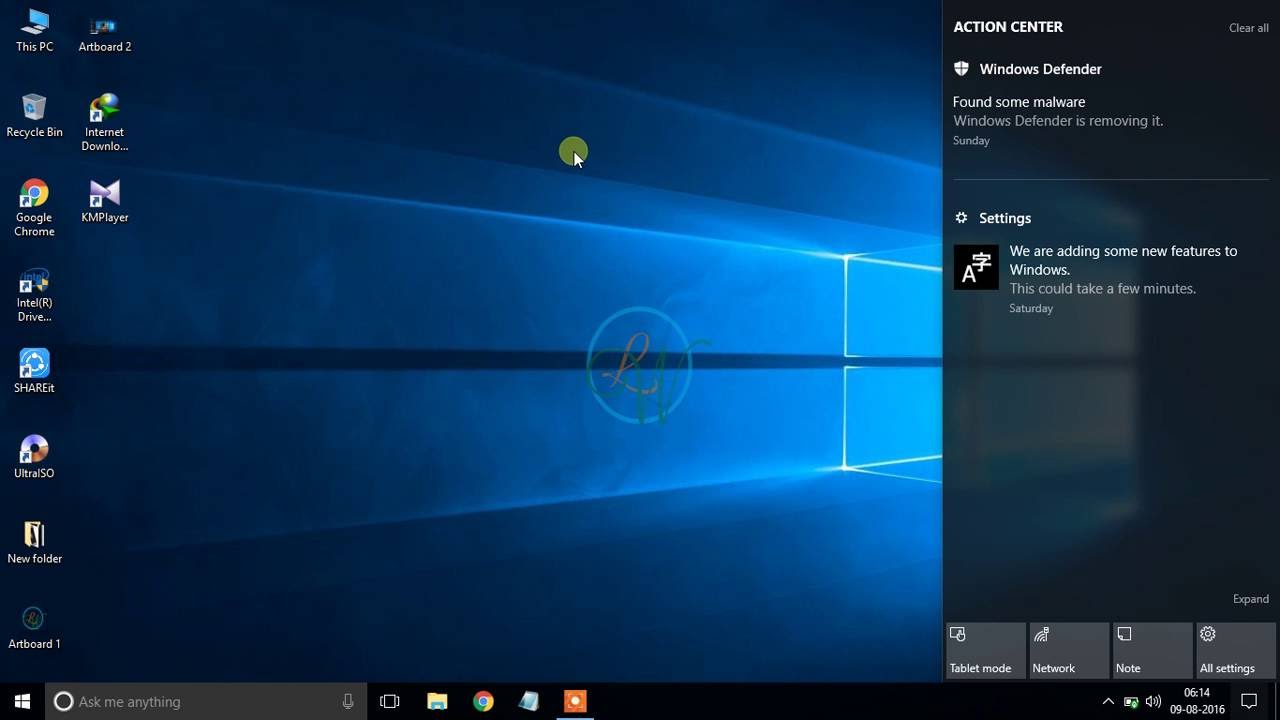Clear all notifications in Action Center

click(x=1248, y=28)
